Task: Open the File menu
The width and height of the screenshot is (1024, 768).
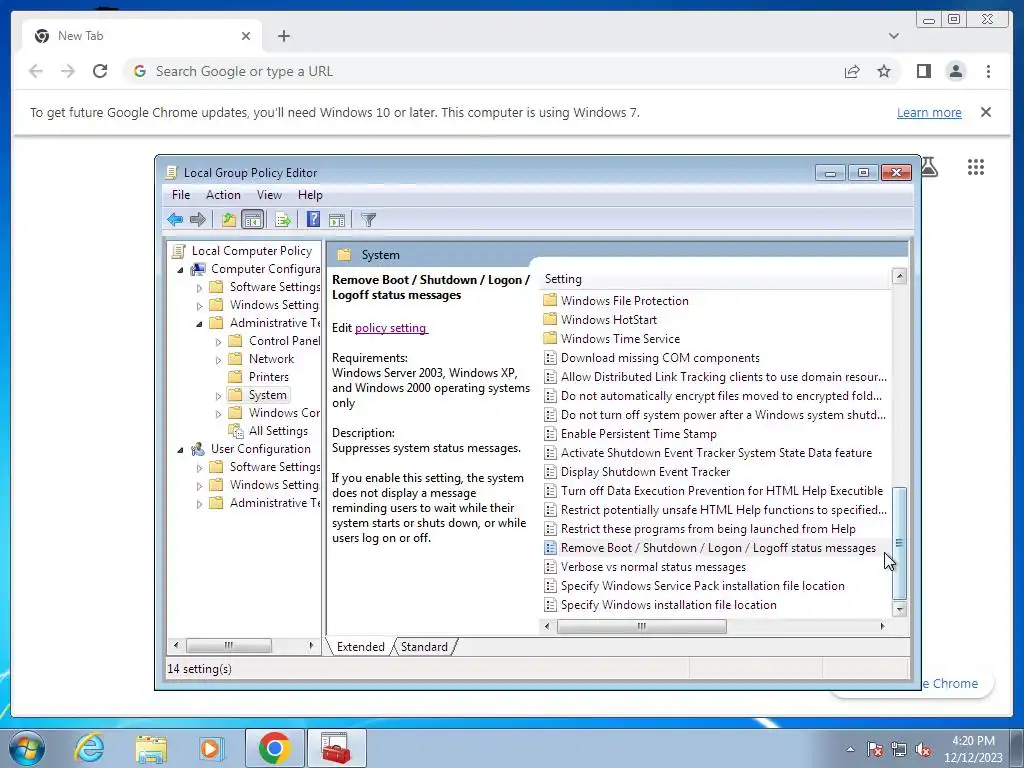Action: [181, 195]
